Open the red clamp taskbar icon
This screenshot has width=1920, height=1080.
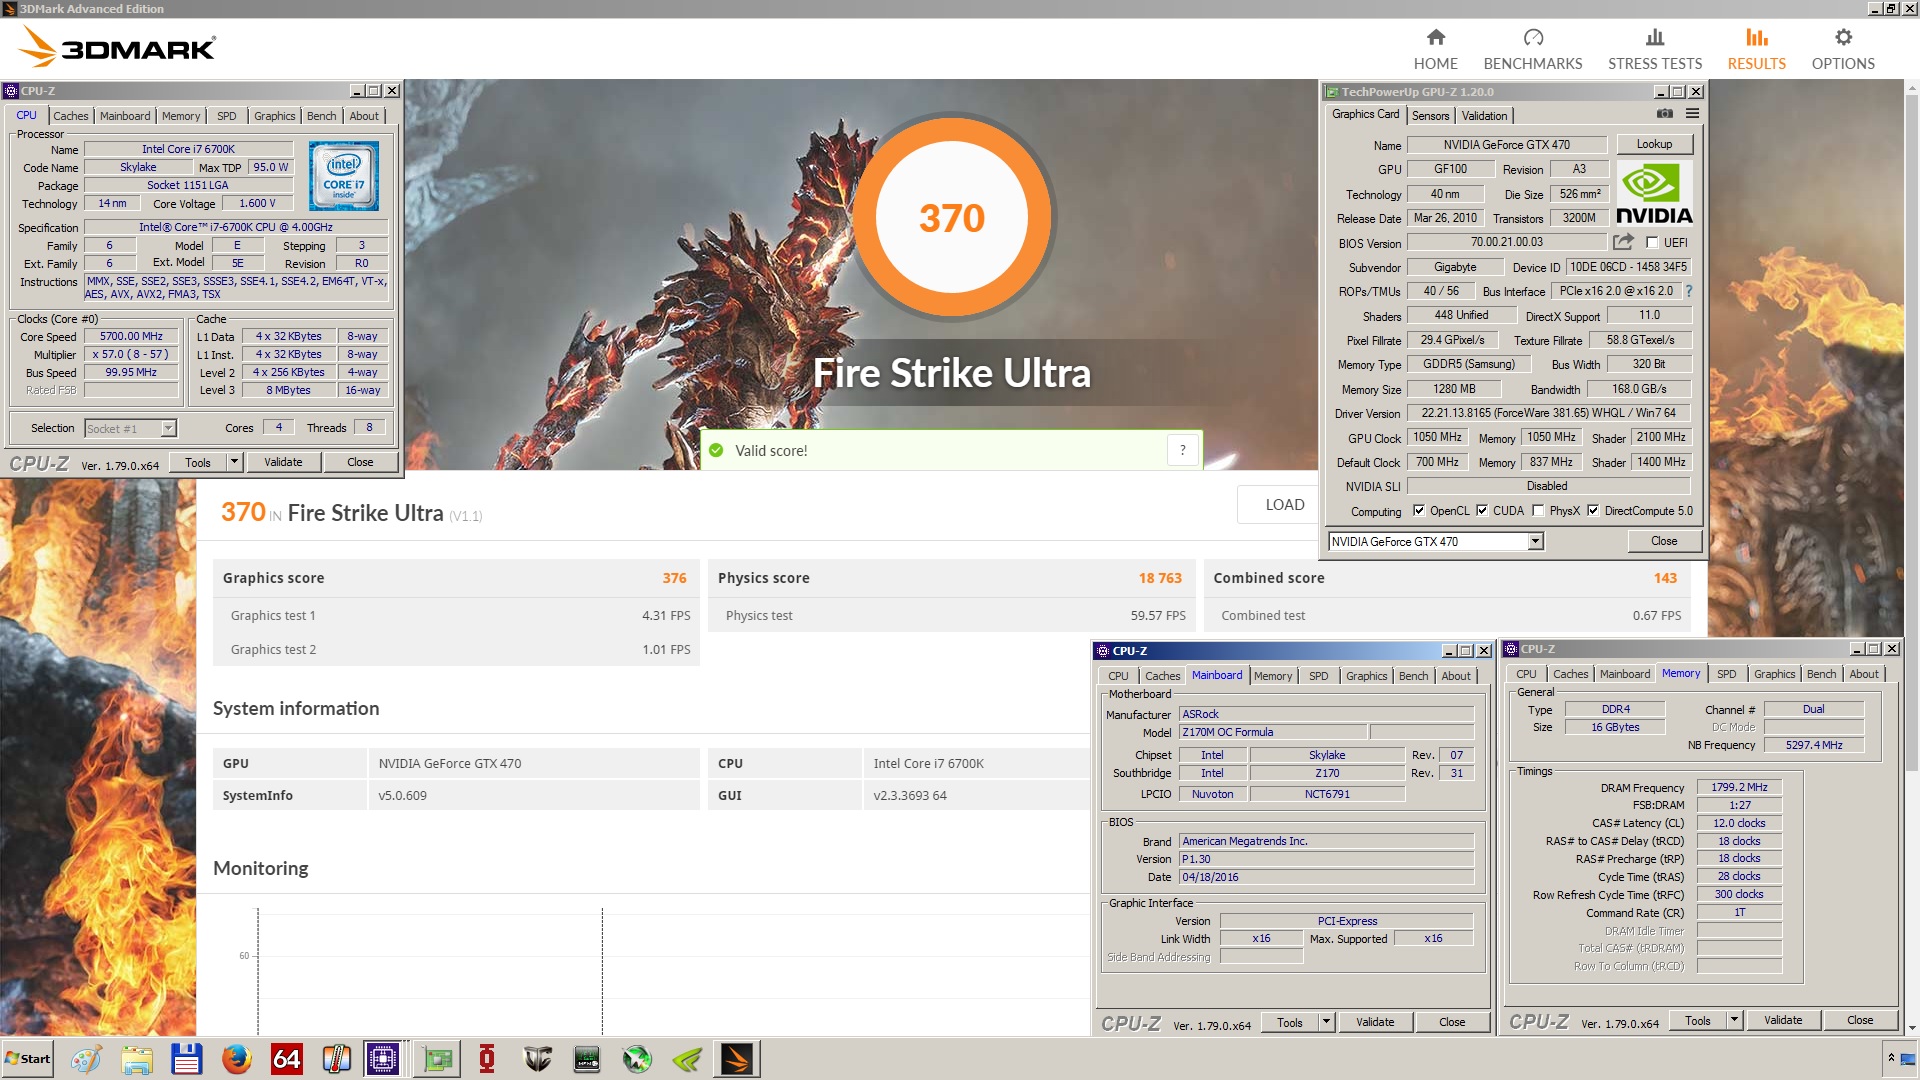coord(487,1059)
